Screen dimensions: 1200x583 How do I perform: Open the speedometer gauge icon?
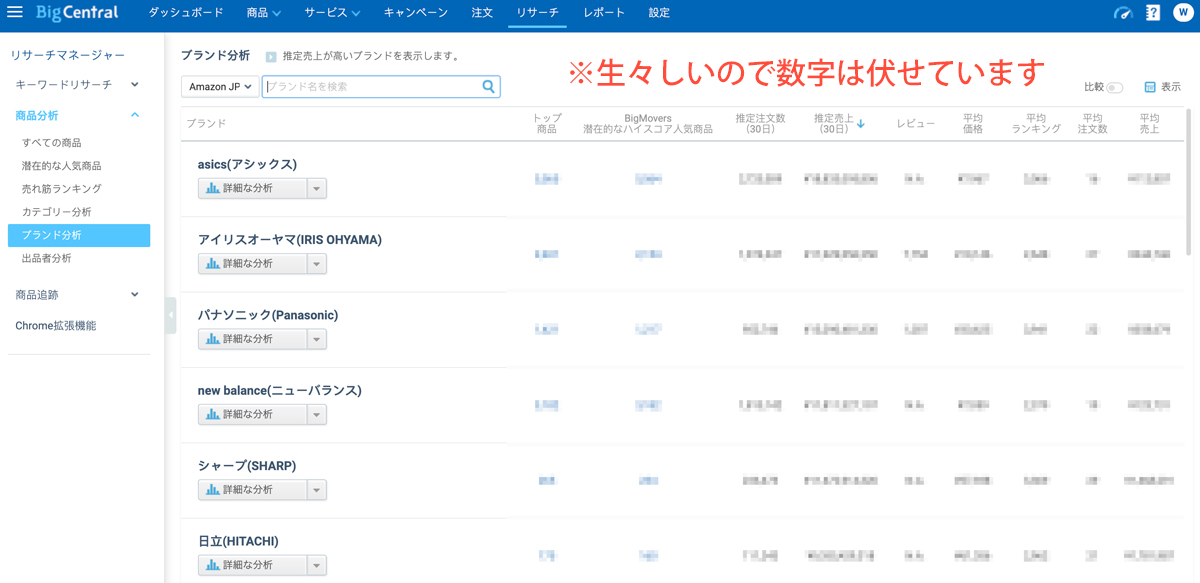pos(1123,13)
